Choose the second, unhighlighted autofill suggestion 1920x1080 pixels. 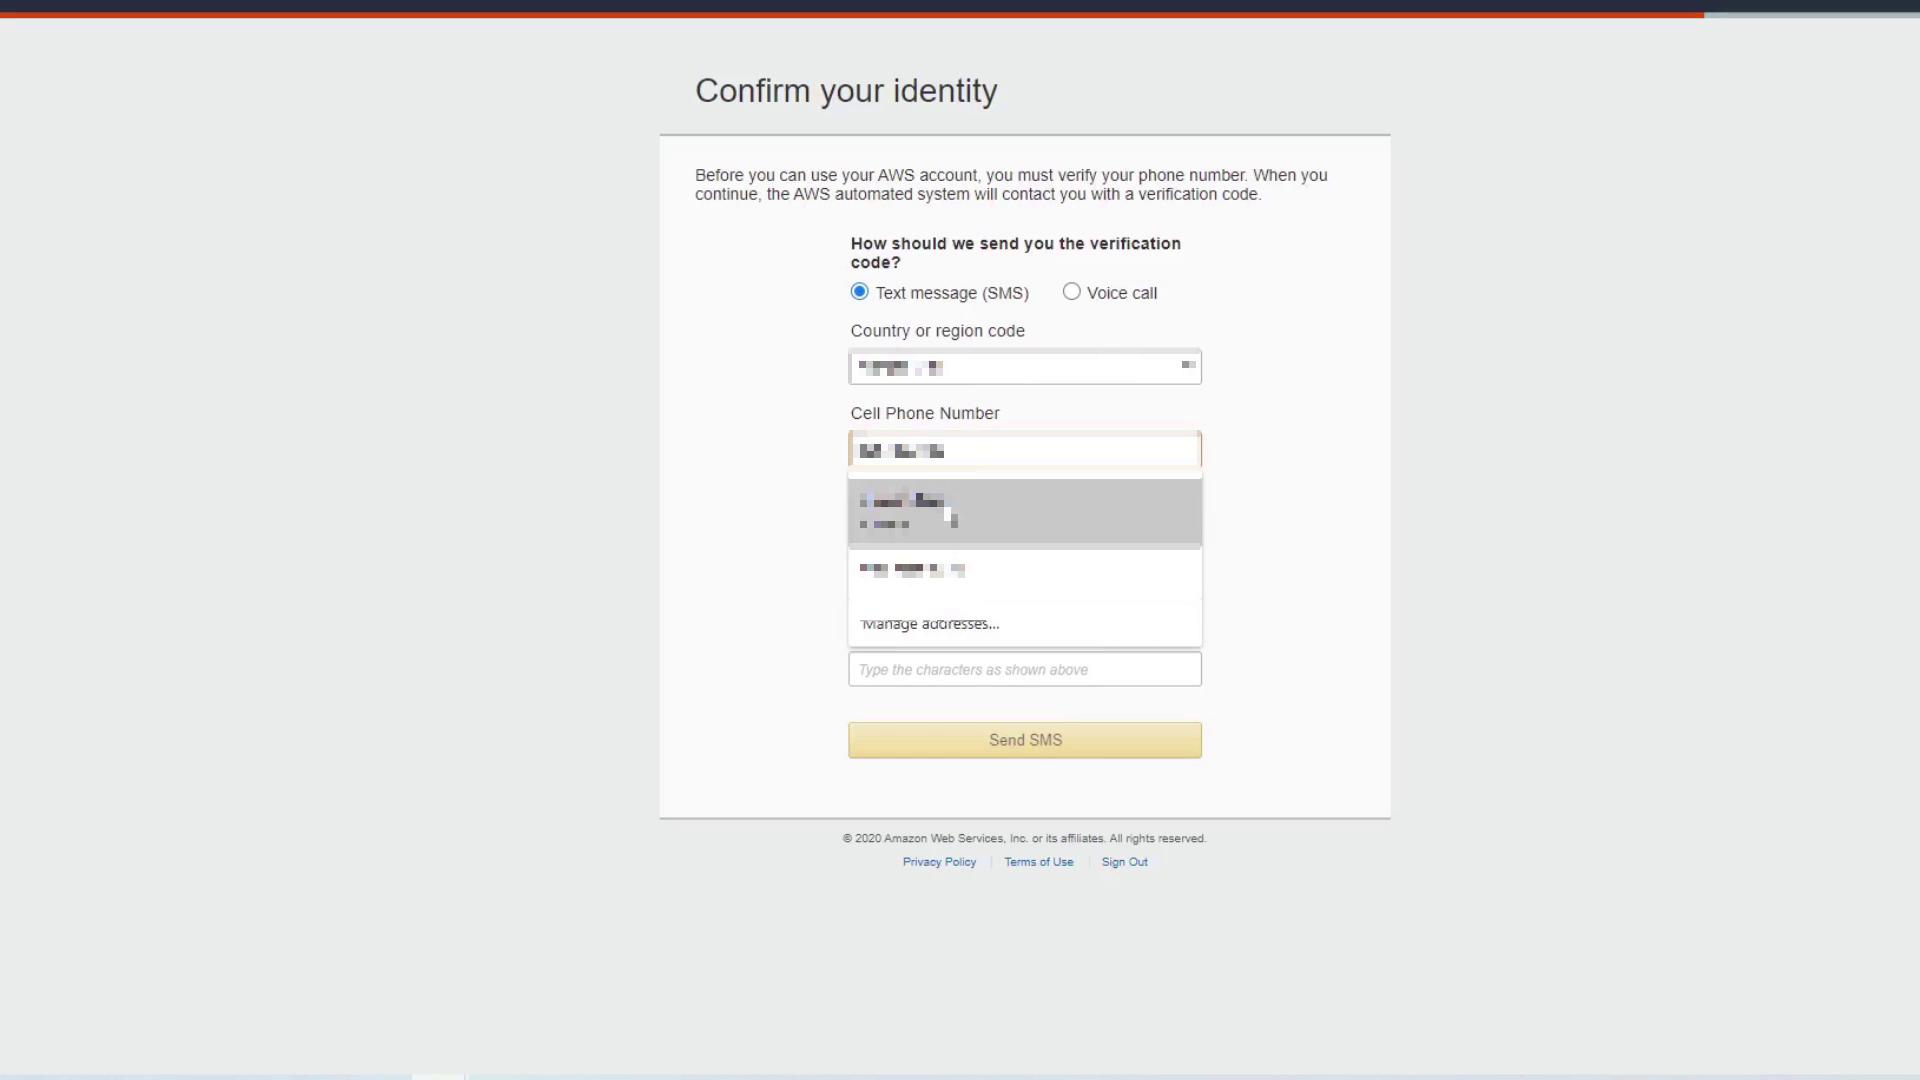click(x=1024, y=570)
